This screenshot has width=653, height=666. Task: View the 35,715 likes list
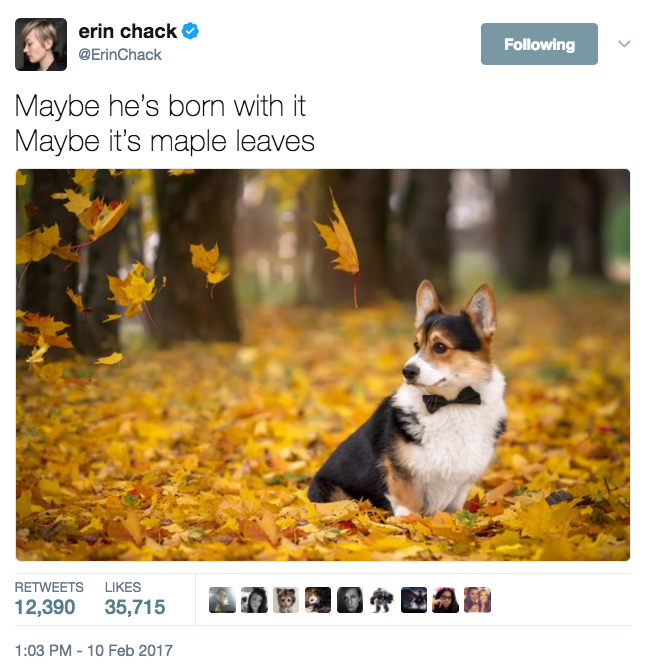click(x=135, y=598)
